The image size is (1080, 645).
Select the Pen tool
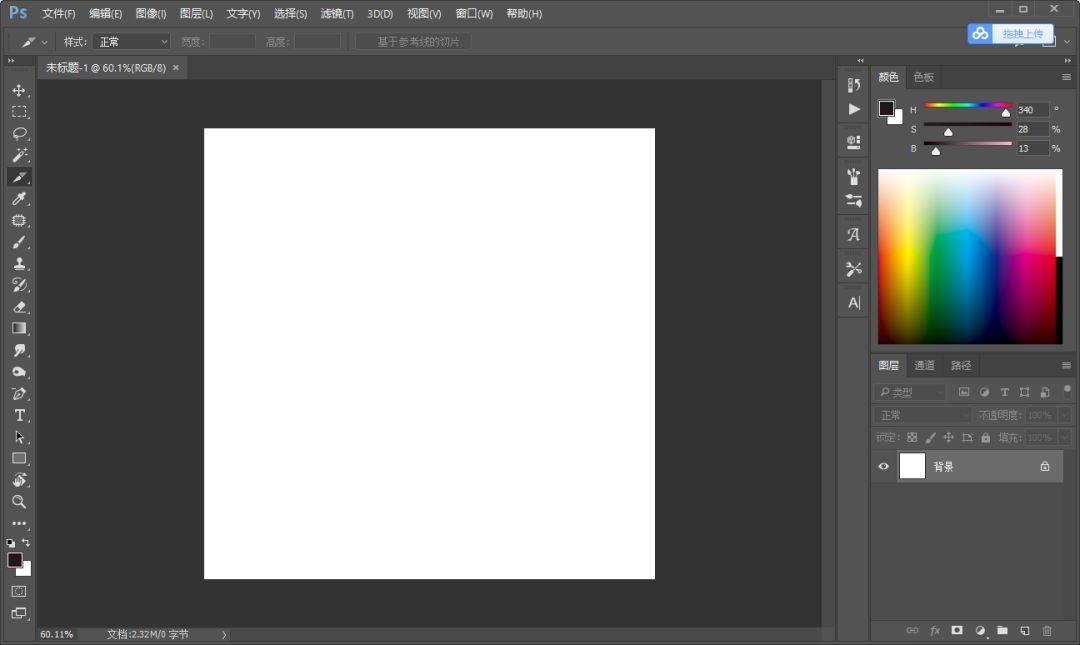coord(19,393)
